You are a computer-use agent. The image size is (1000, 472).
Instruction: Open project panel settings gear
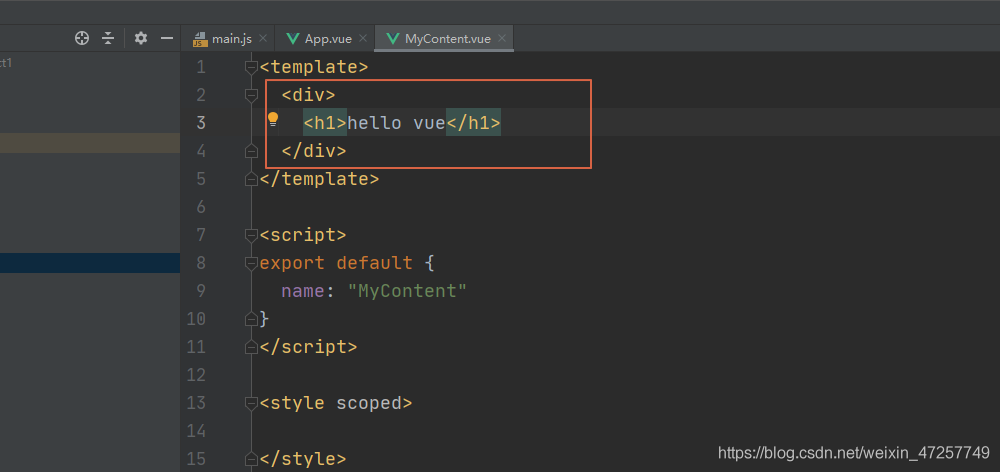pos(141,38)
